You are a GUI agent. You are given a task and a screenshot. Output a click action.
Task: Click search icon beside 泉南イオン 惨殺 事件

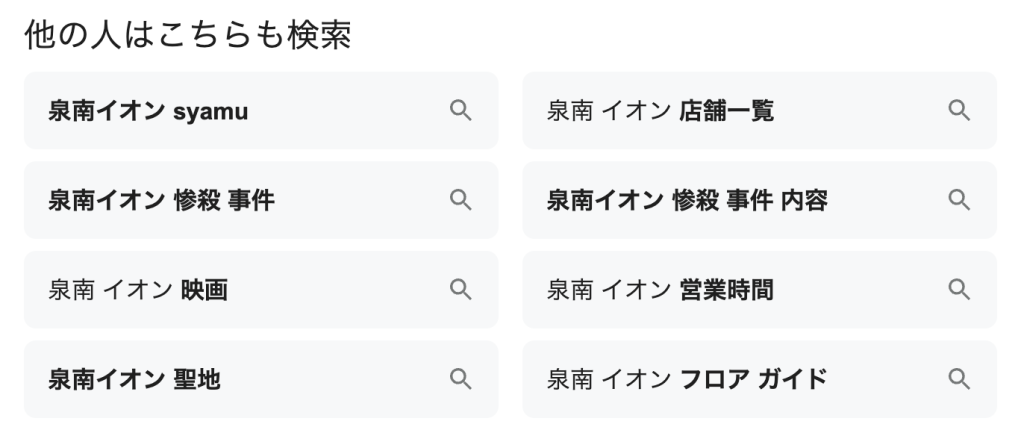coord(460,200)
